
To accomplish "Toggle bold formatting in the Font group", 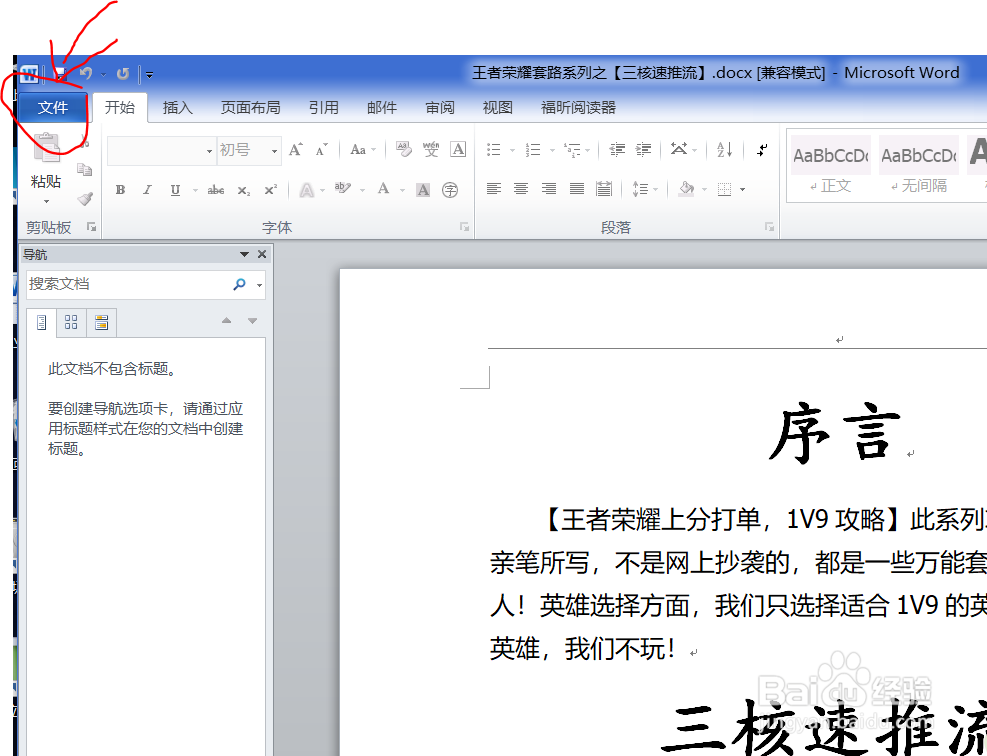I will tap(120, 190).
